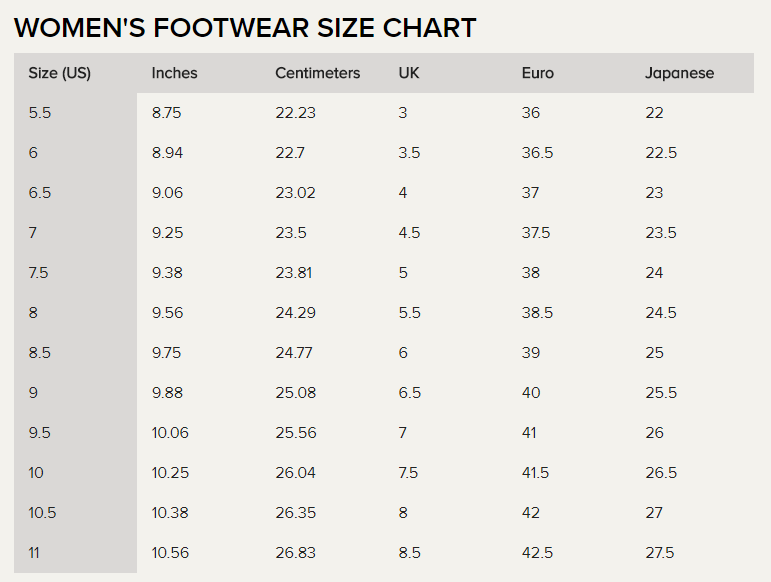Select Japanese size 27 cell
The height and width of the screenshot is (582, 771).
654,513
